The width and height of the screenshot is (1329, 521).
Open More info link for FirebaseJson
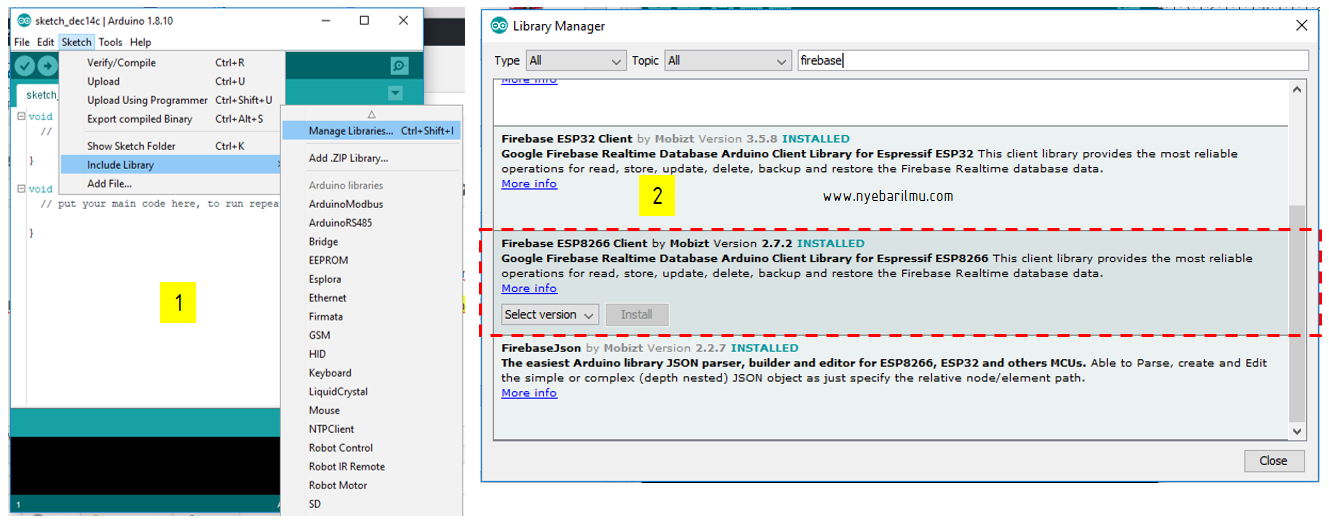click(529, 393)
